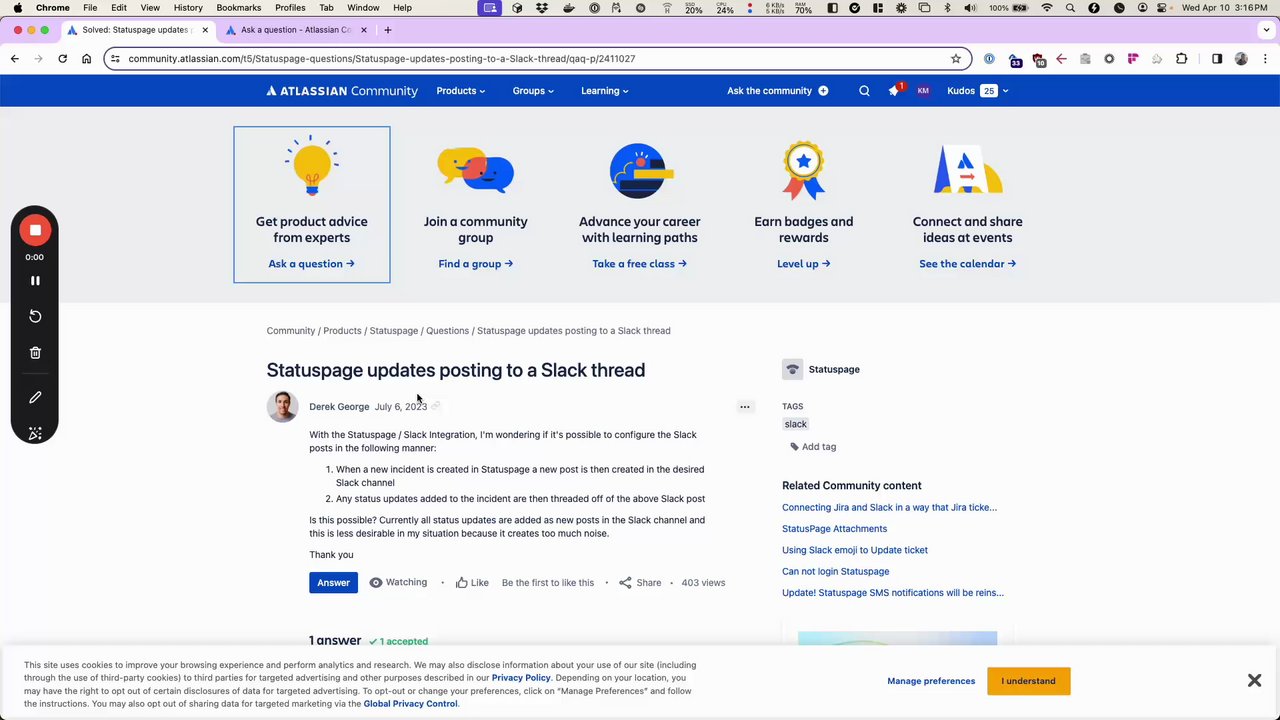1280x720 pixels.
Task: Go to 'Statuspage' in the breadcrumb
Action: [x=394, y=331]
